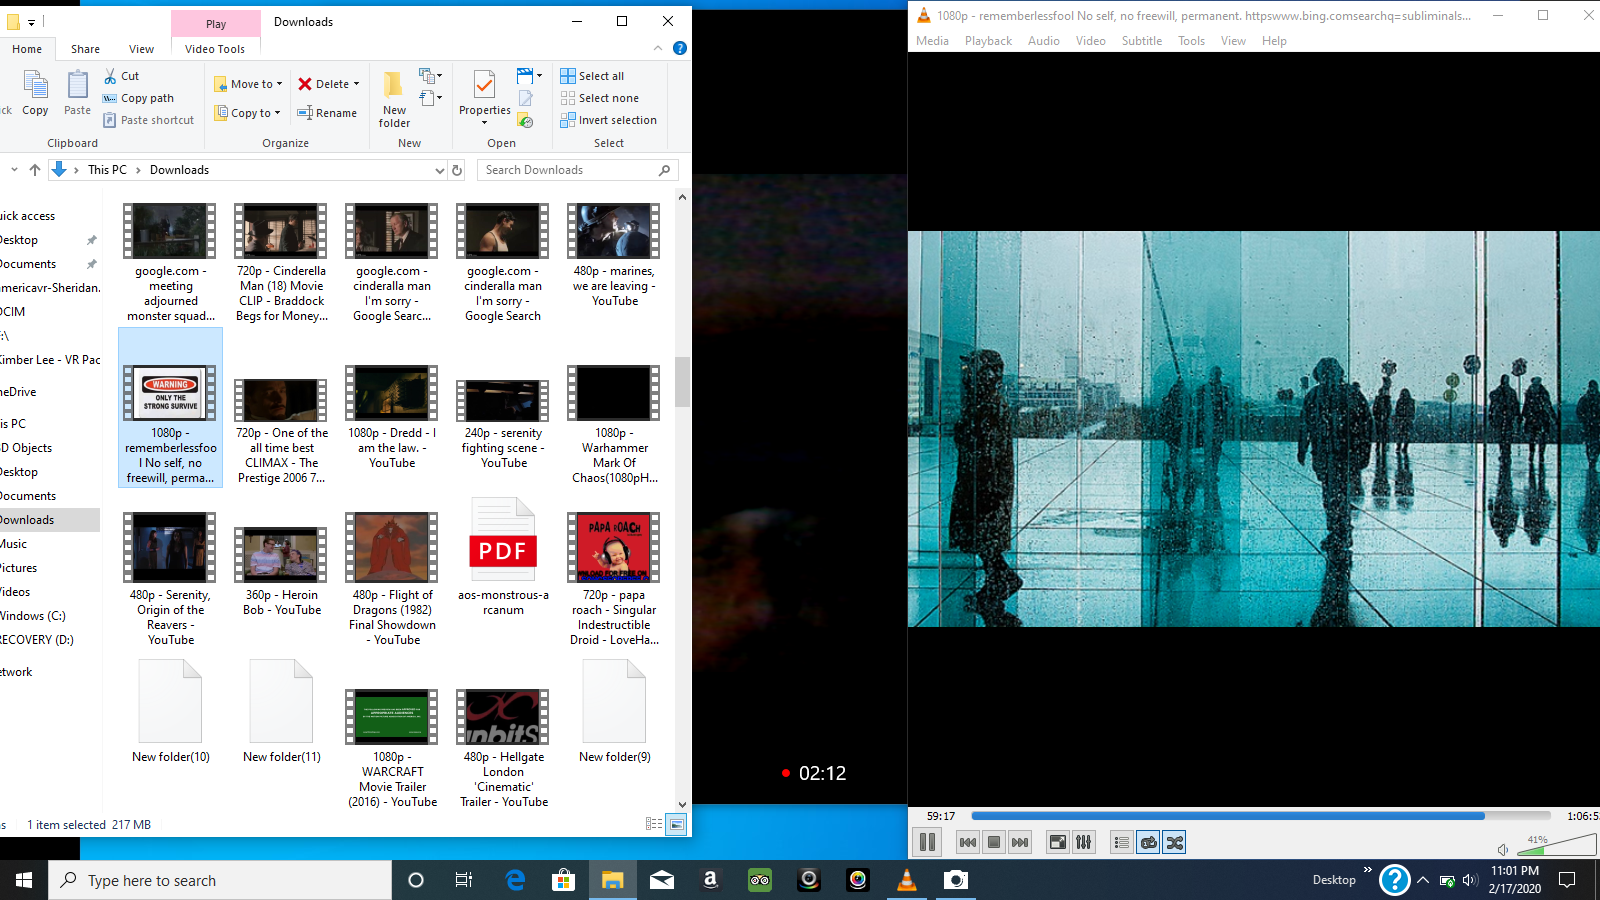
Task: Open File Explorer Properties
Action: 484,97
